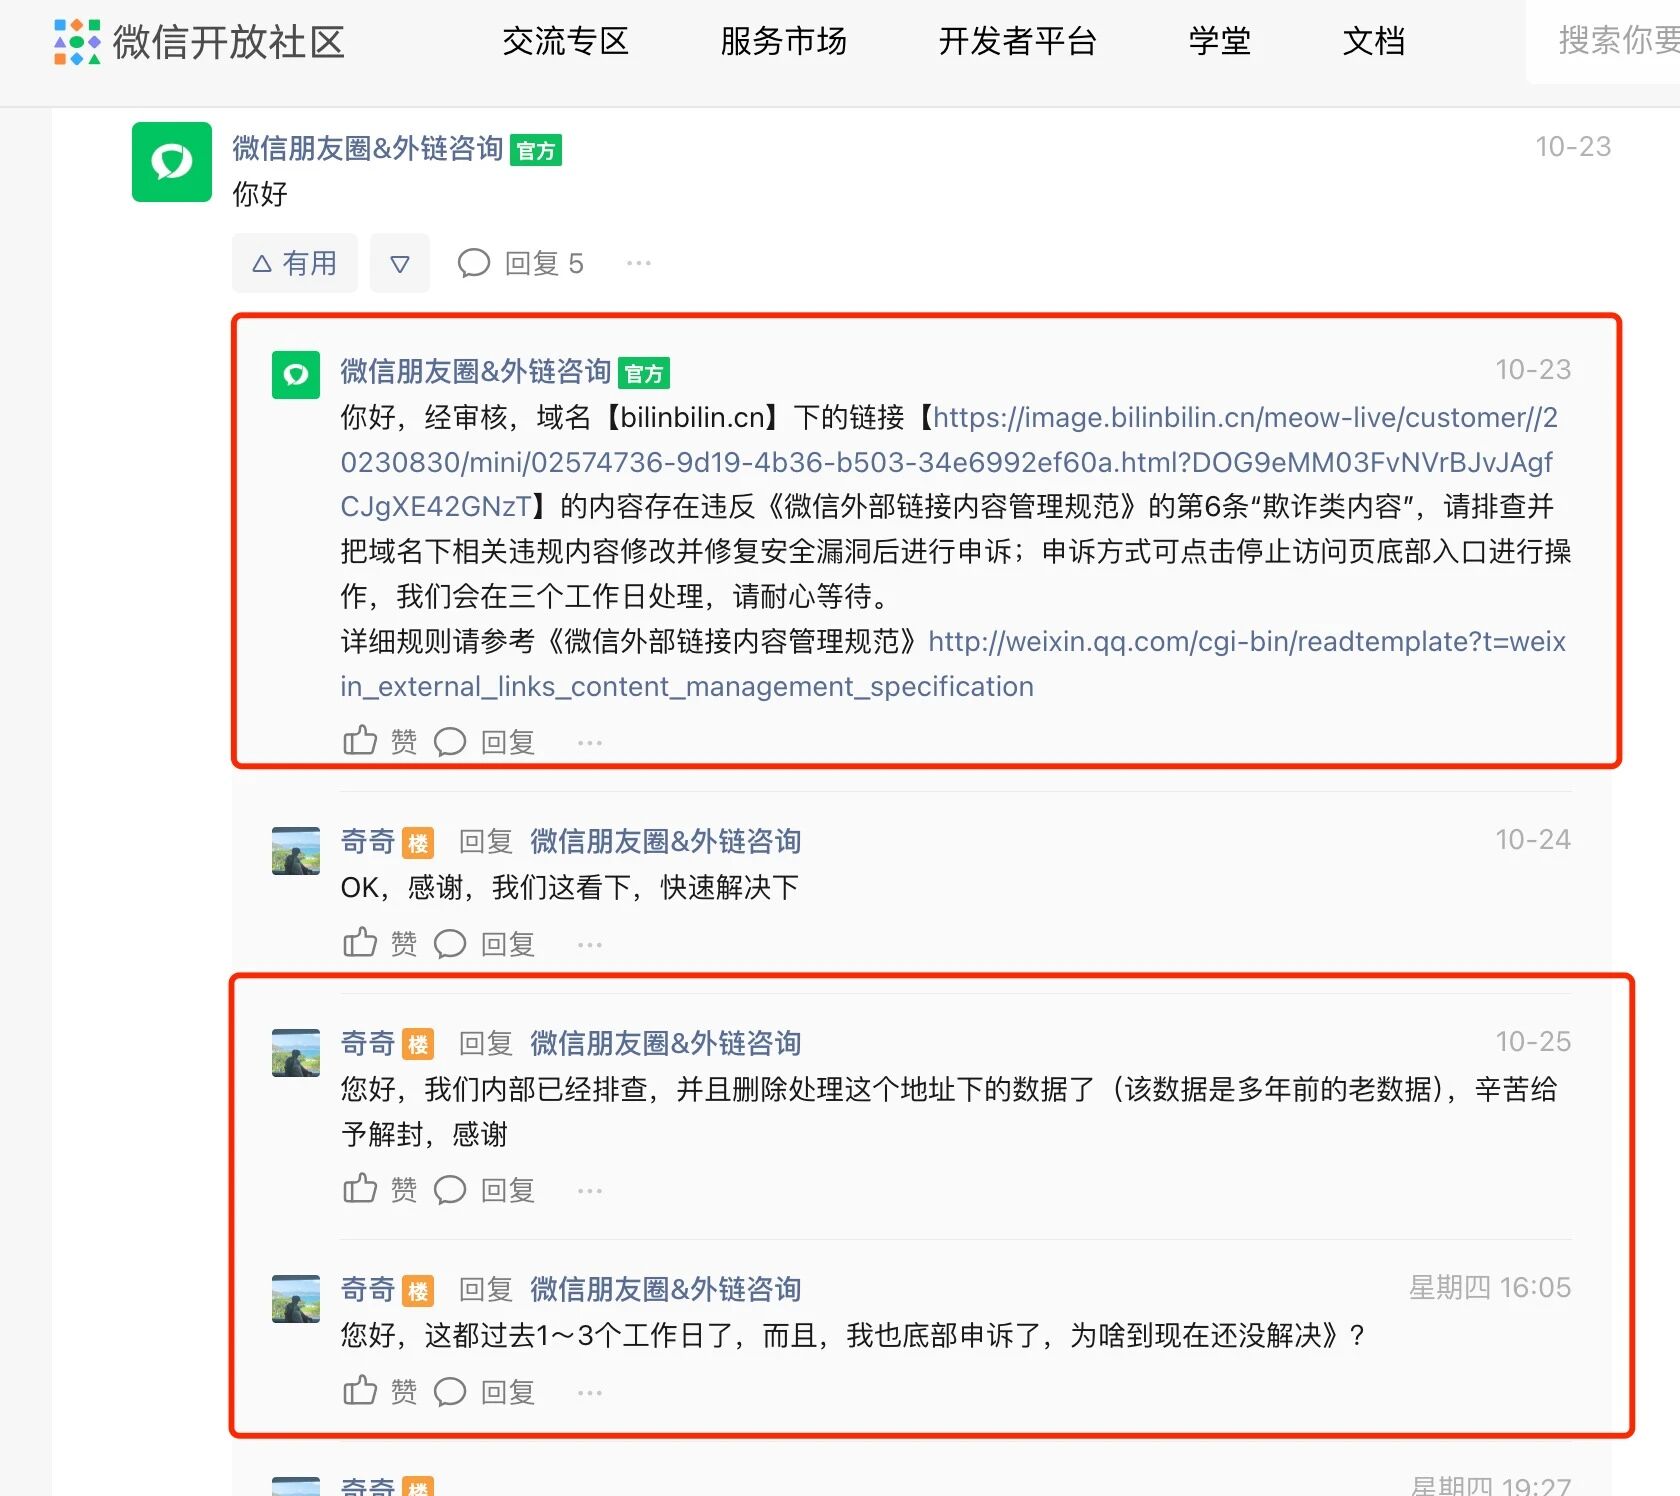The width and height of the screenshot is (1680, 1496).
Task: Go to 服务市场 in top navigation
Action: click(x=783, y=41)
